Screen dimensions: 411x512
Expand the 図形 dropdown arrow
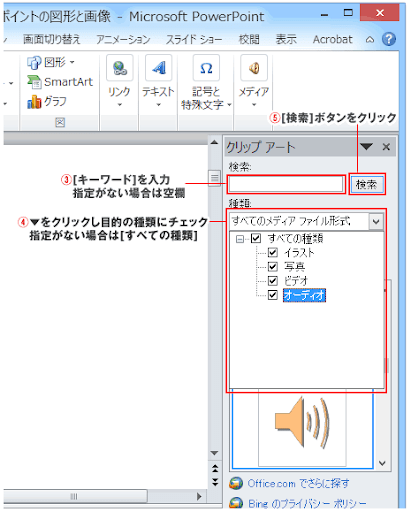(x=72, y=62)
